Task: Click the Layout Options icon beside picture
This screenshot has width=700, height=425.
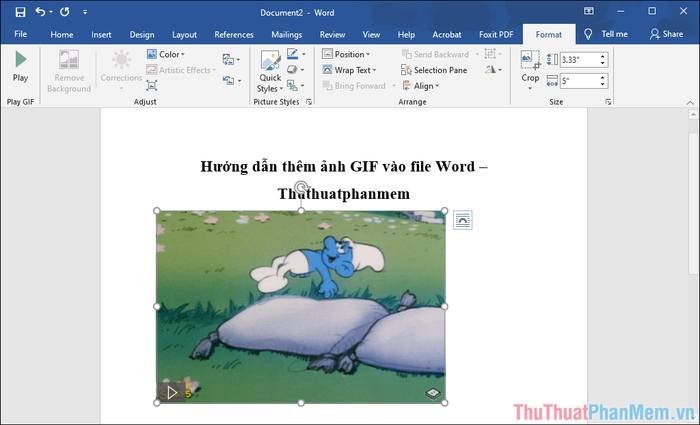Action: (x=462, y=220)
